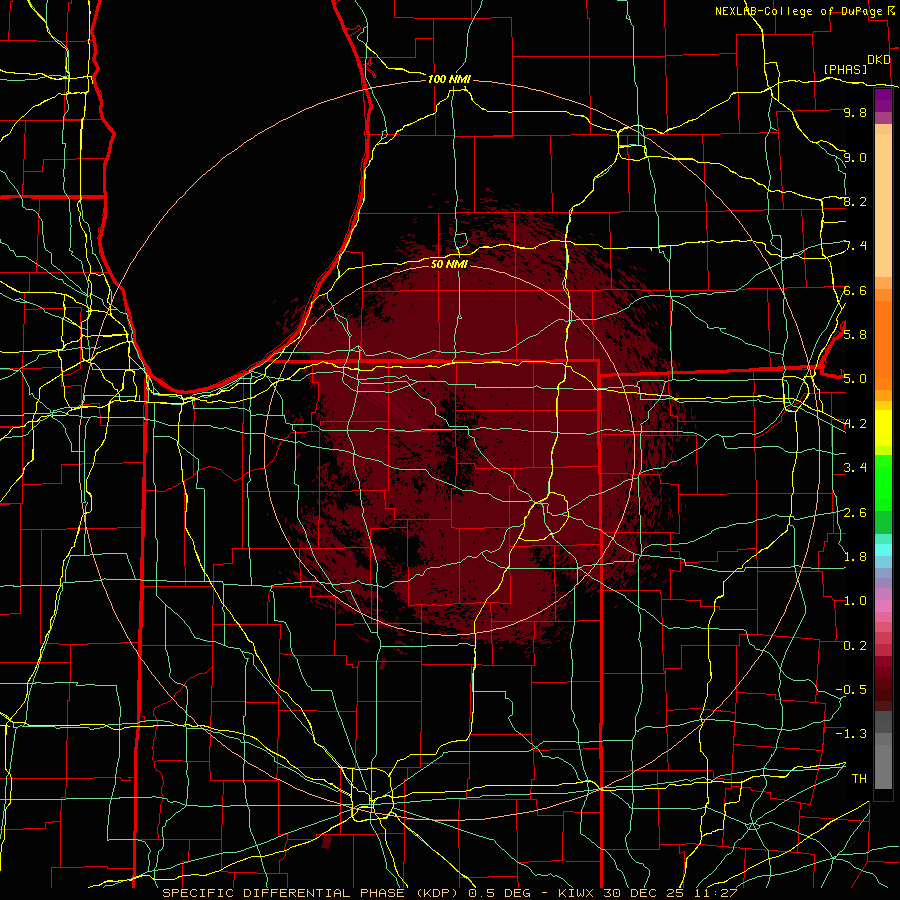Click the "KIWX" radar site identifier
The width and height of the screenshot is (900, 900).
tap(577, 893)
